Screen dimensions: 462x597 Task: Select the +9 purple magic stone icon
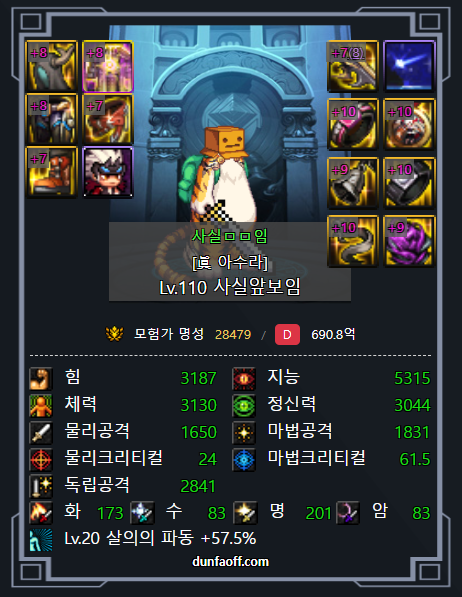click(409, 241)
